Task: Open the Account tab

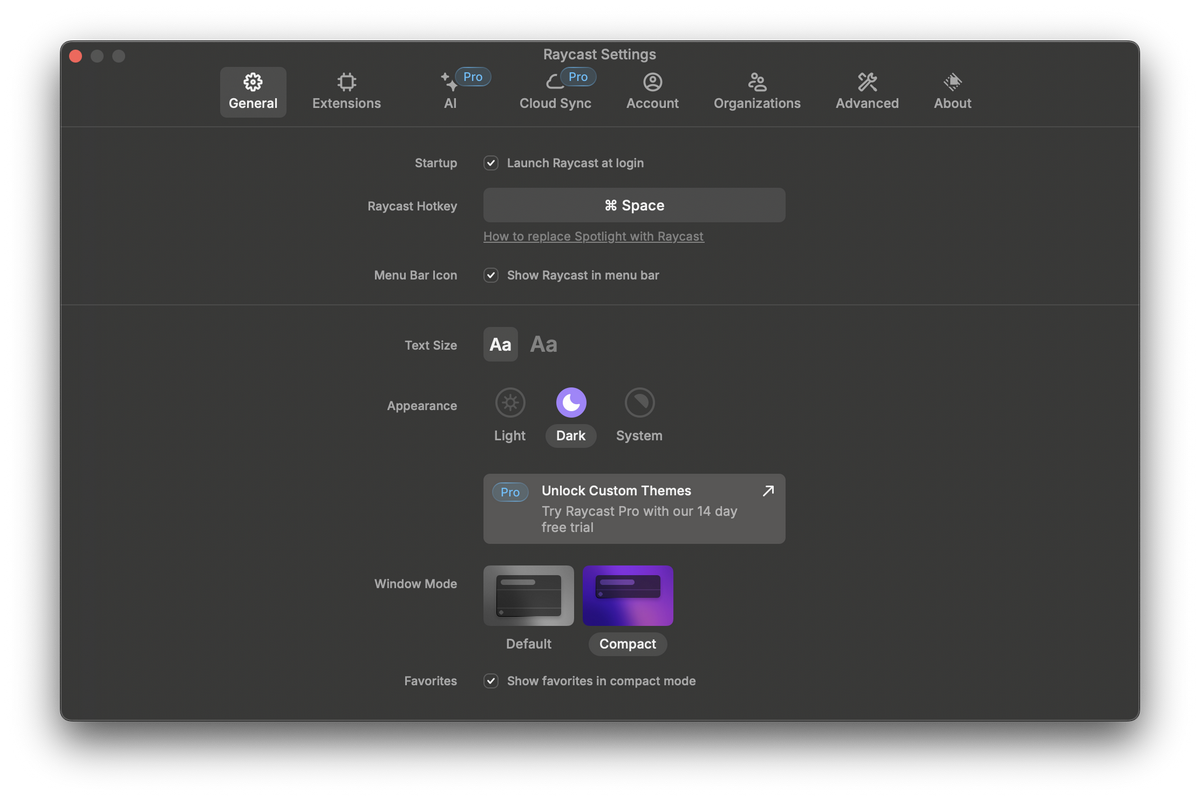Action: 652,92
